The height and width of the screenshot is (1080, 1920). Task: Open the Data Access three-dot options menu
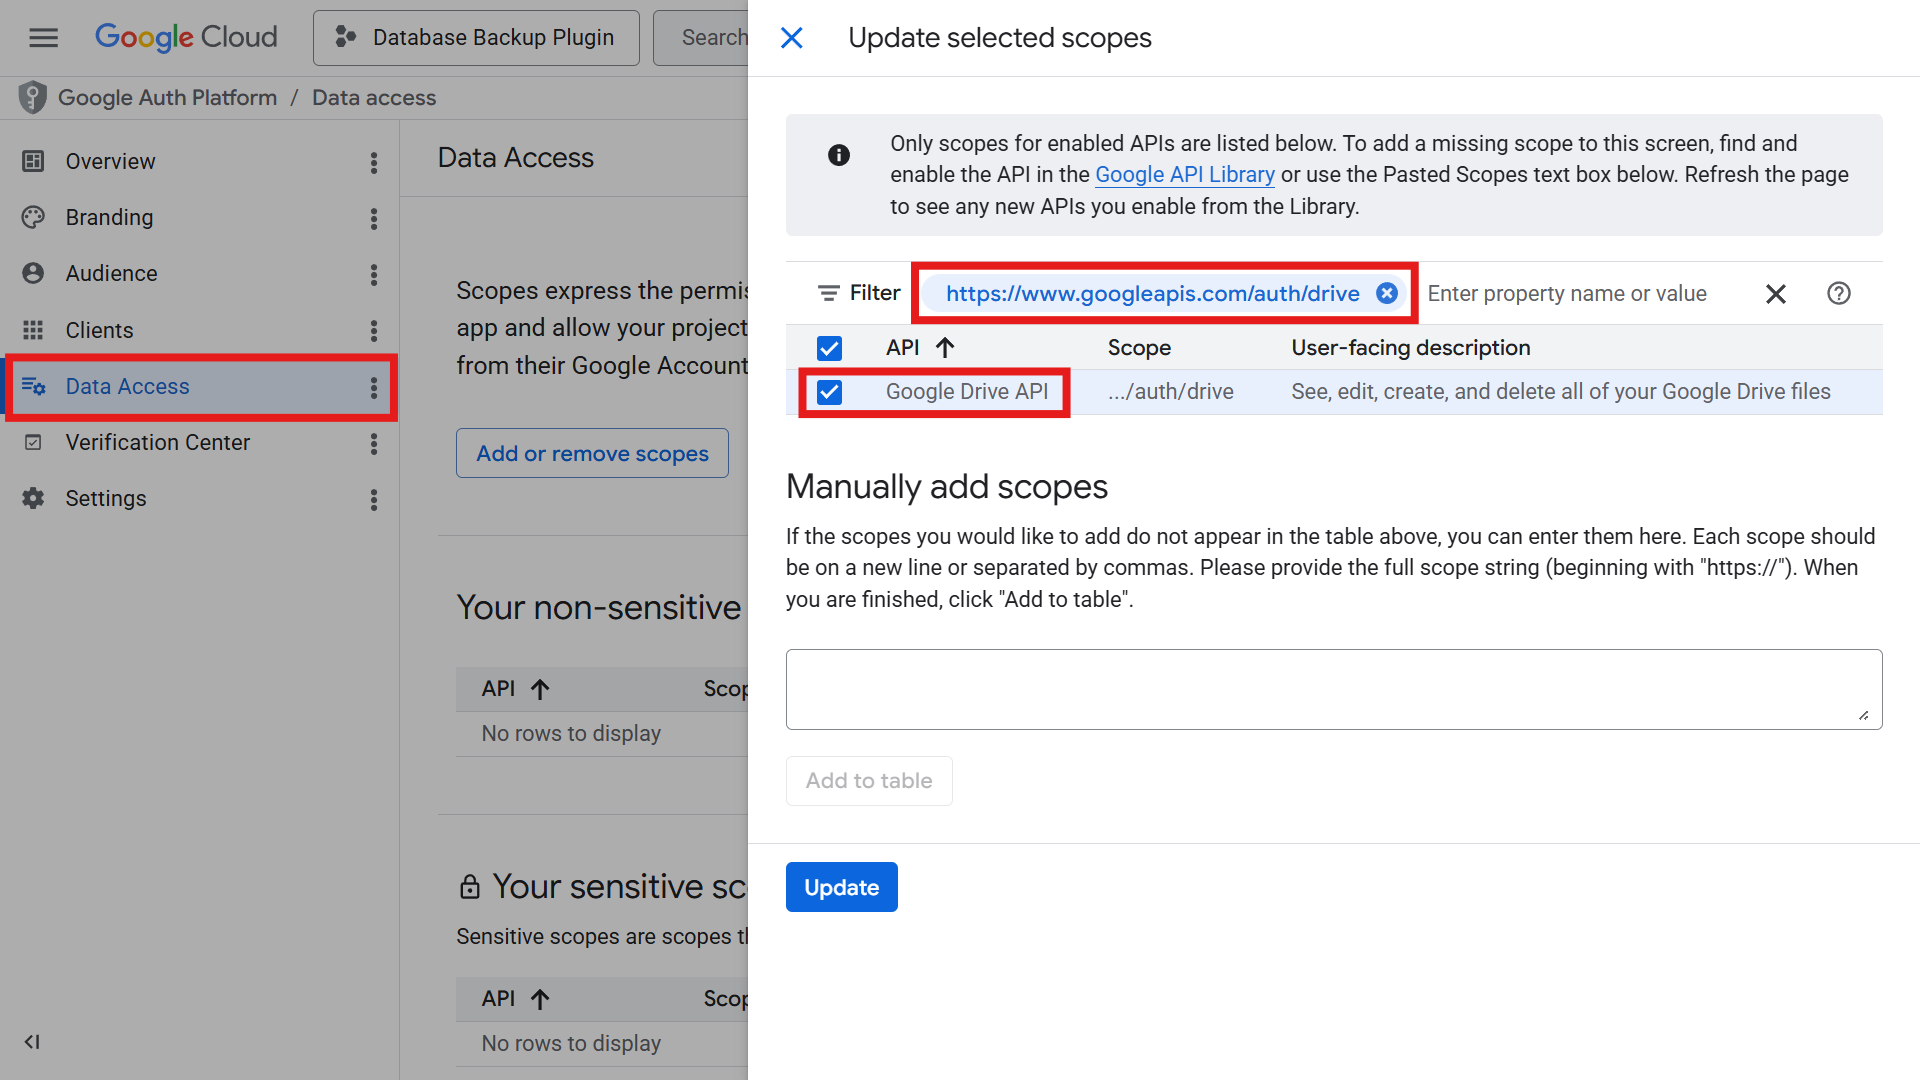coord(374,388)
